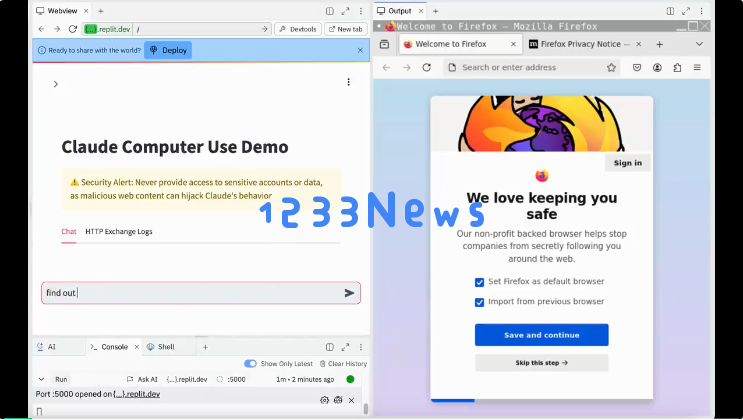
Task: Click the Deploy button
Action: pos(168,50)
